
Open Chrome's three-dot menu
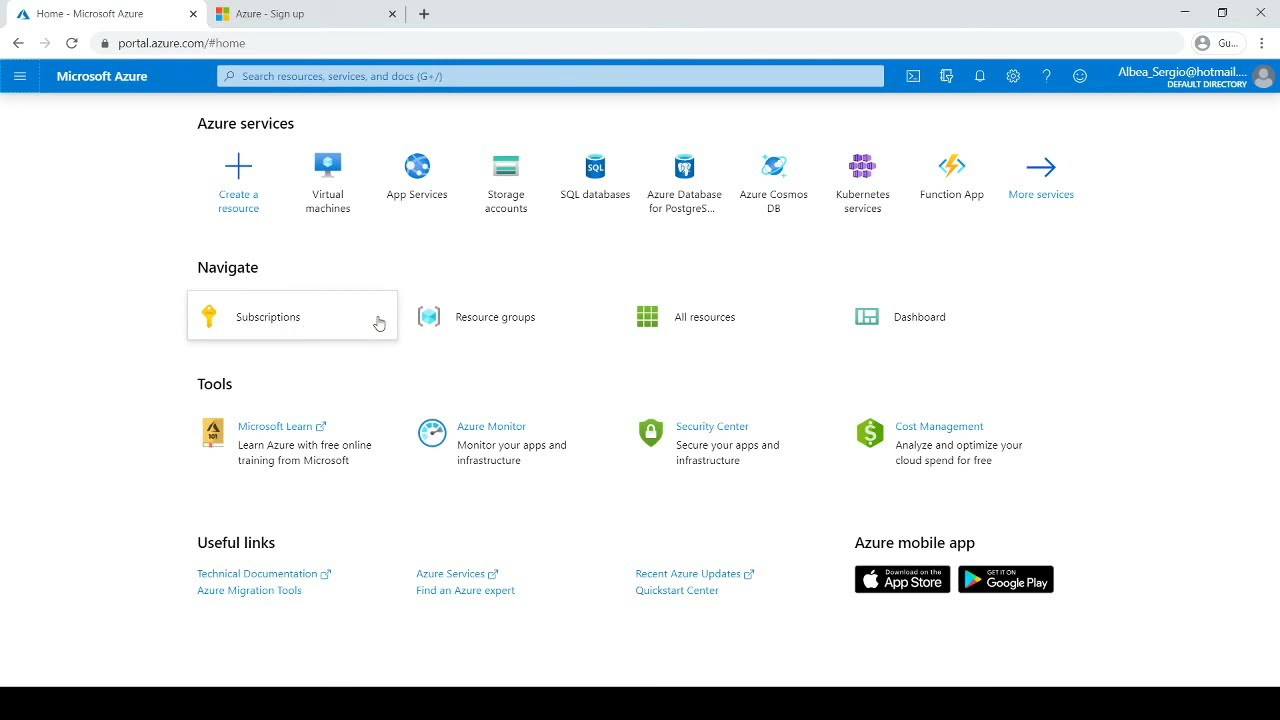pos(1263,43)
